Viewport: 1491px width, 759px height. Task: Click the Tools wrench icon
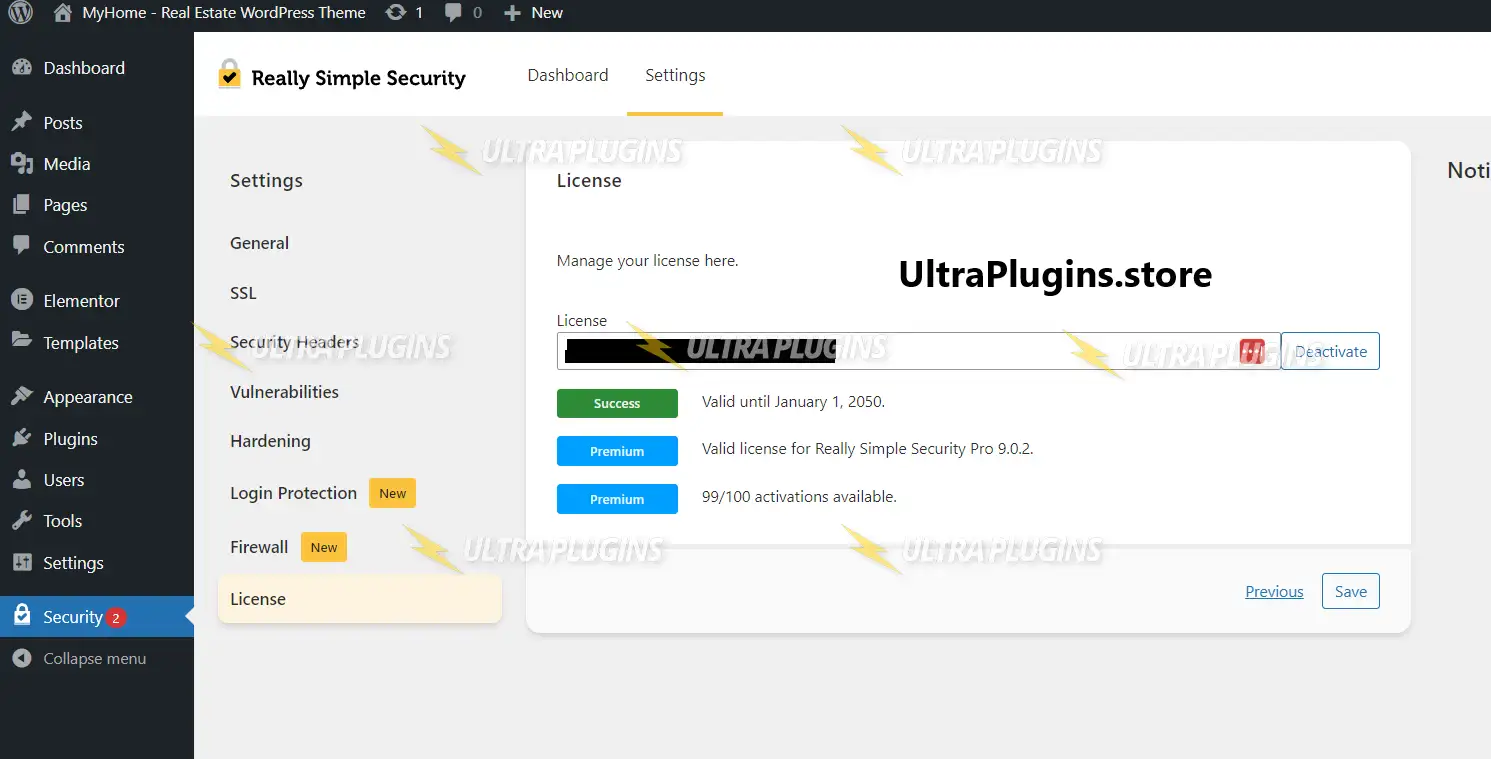(22, 521)
